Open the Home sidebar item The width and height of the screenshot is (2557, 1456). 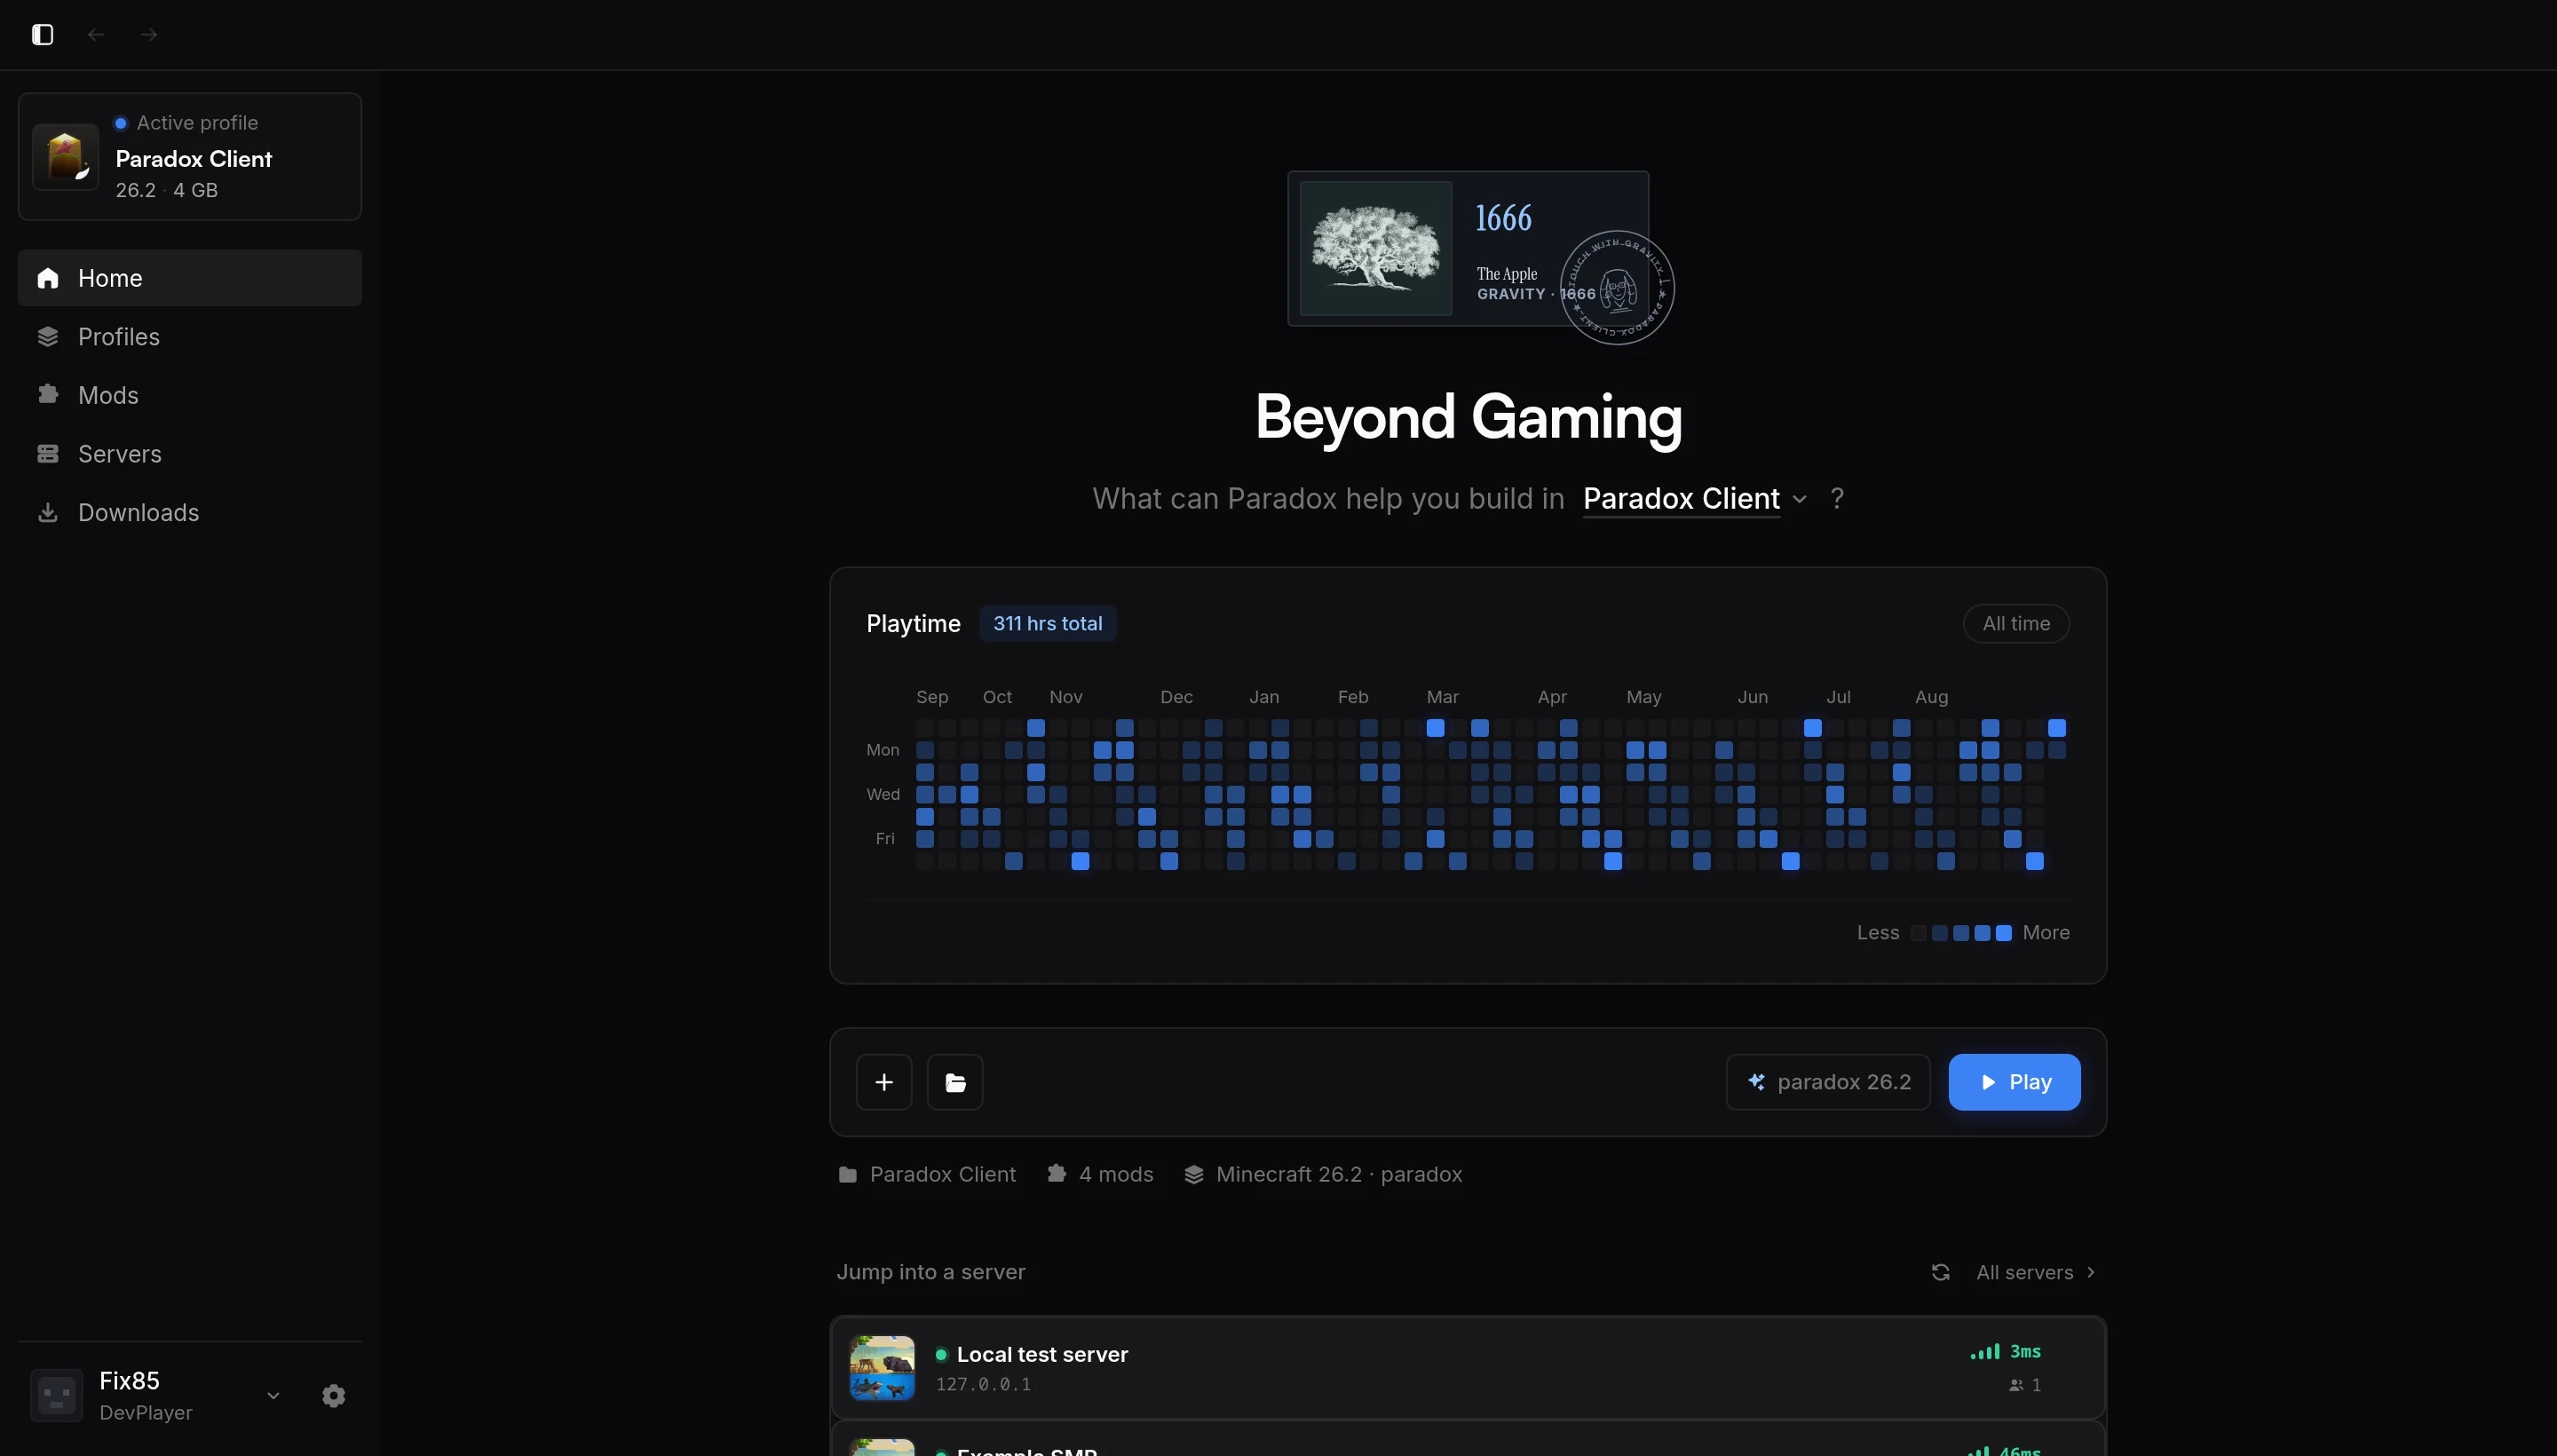pyautogui.click(x=190, y=278)
